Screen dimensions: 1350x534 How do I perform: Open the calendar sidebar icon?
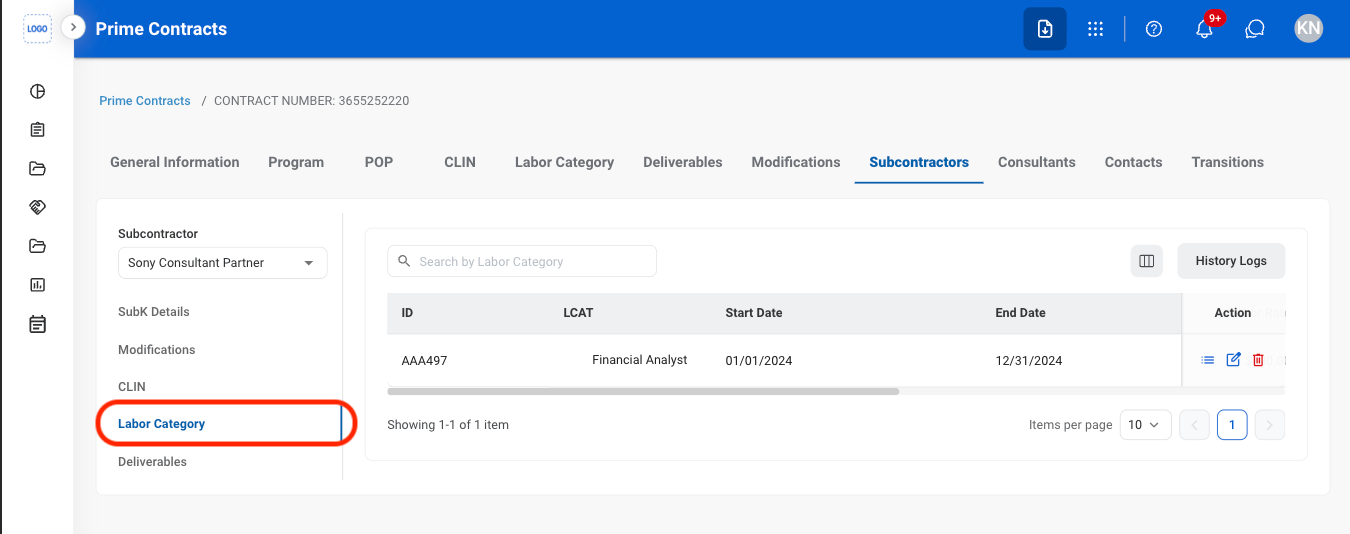[37, 324]
